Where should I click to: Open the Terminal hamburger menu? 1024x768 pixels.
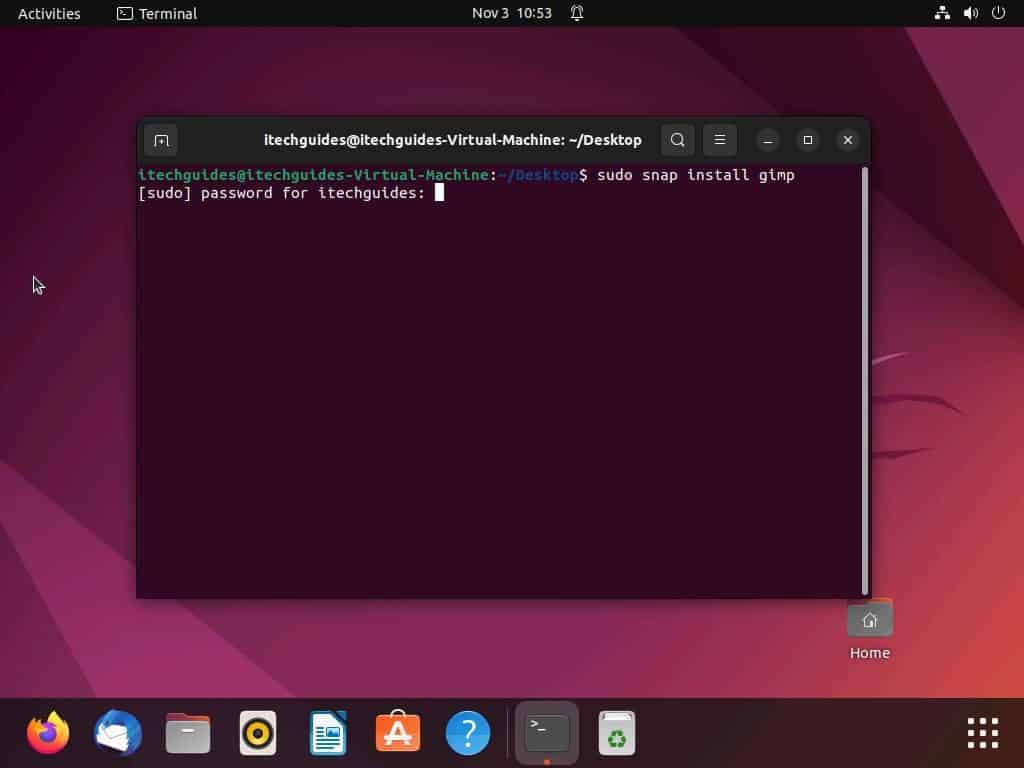pos(720,140)
